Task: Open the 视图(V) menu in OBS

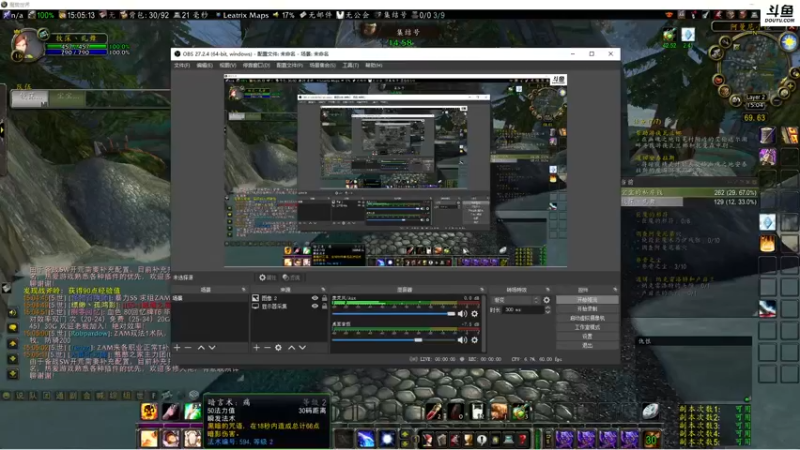Action: (228, 65)
